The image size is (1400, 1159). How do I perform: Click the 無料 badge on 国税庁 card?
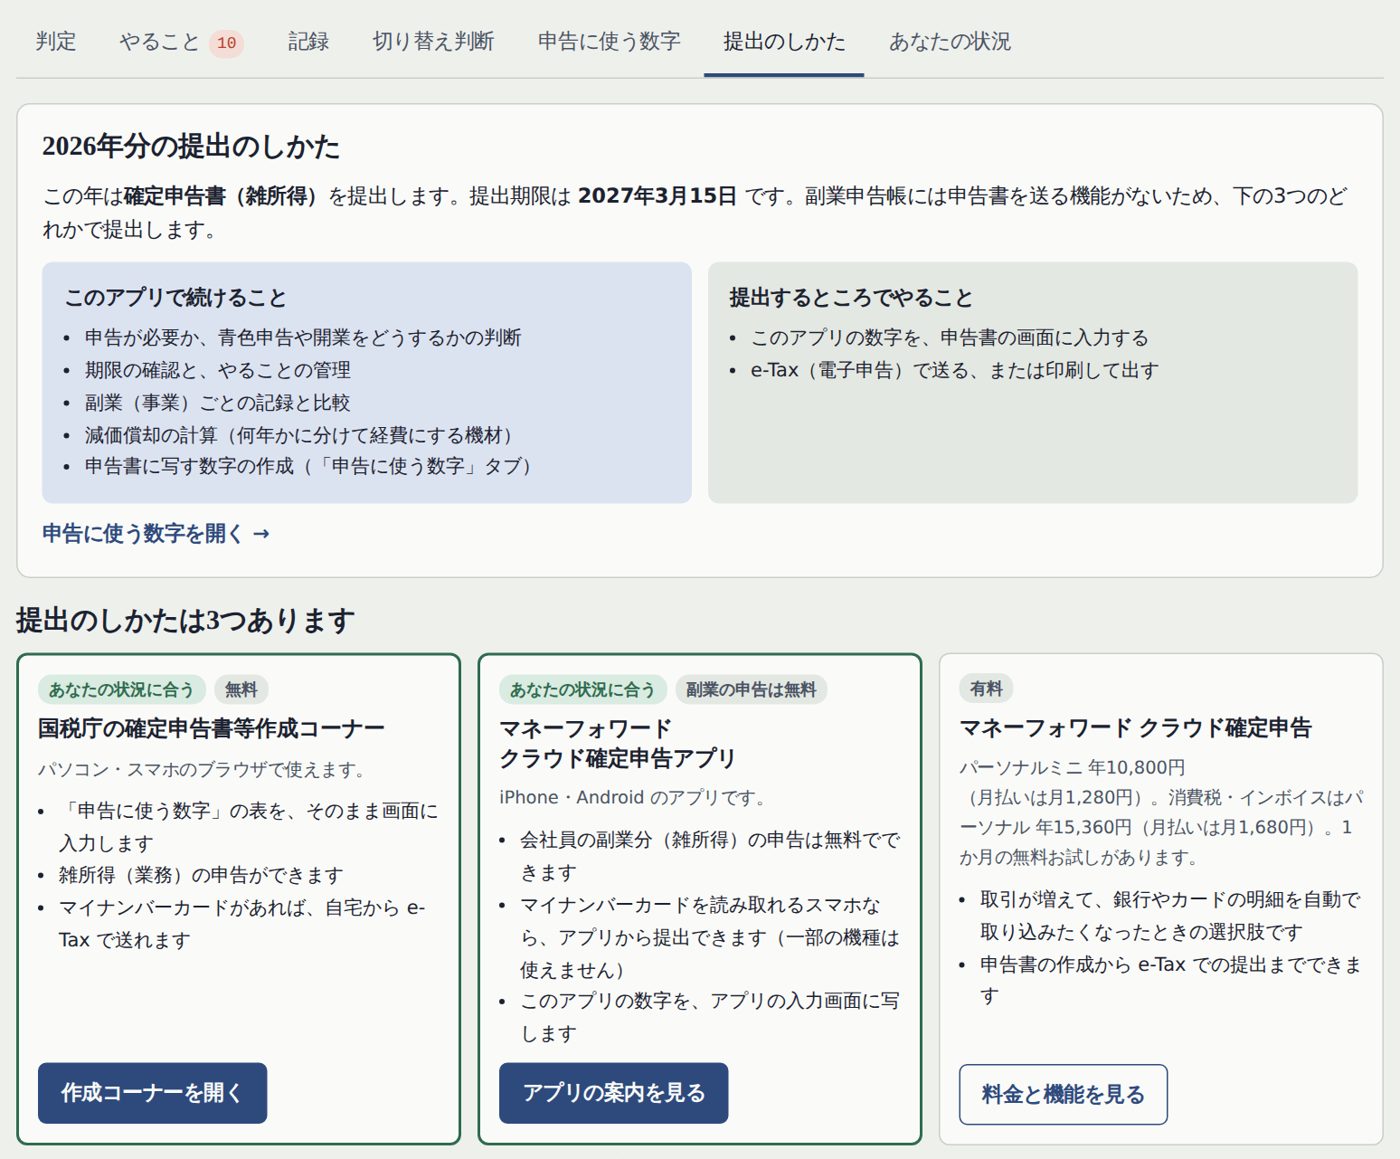[241, 690]
